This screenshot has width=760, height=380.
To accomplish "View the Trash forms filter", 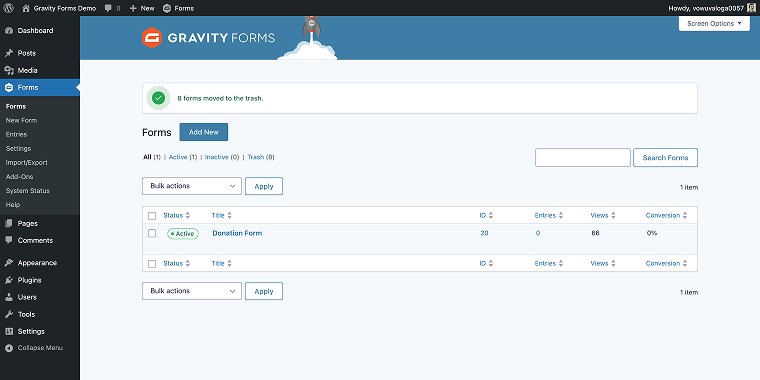I will [256, 157].
